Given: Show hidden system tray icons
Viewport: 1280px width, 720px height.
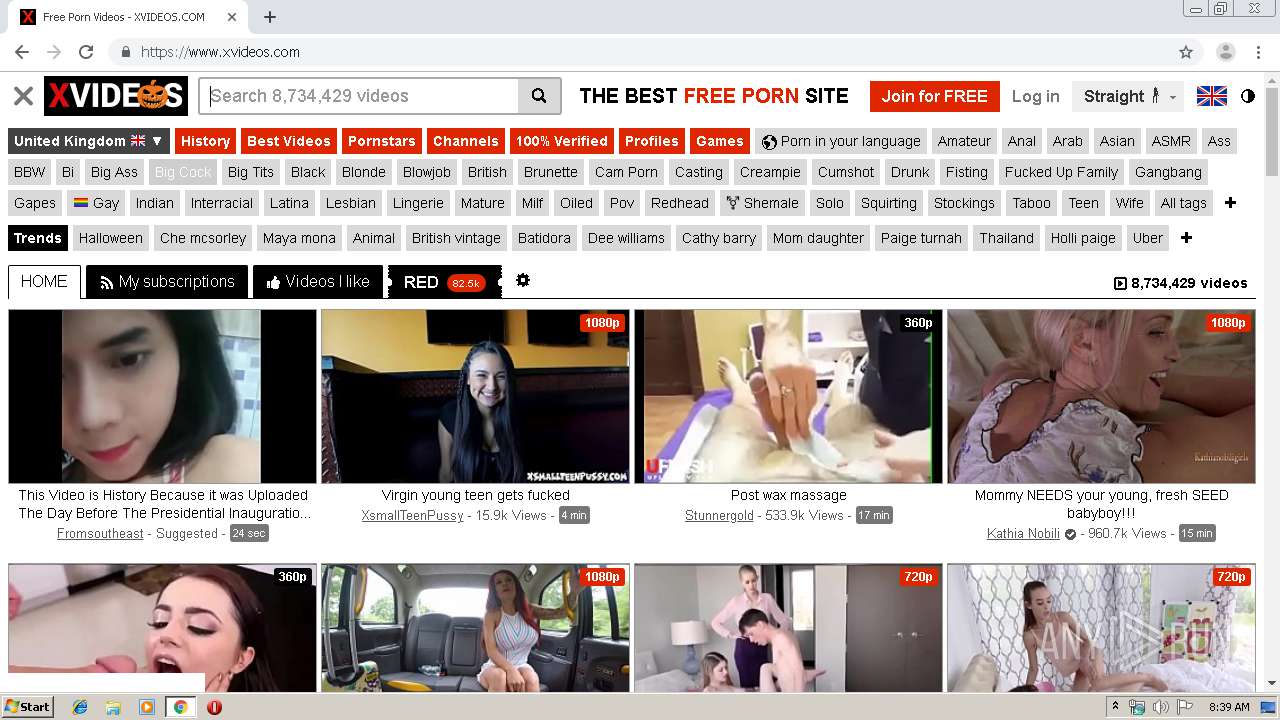Looking at the screenshot, I should 1115,707.
